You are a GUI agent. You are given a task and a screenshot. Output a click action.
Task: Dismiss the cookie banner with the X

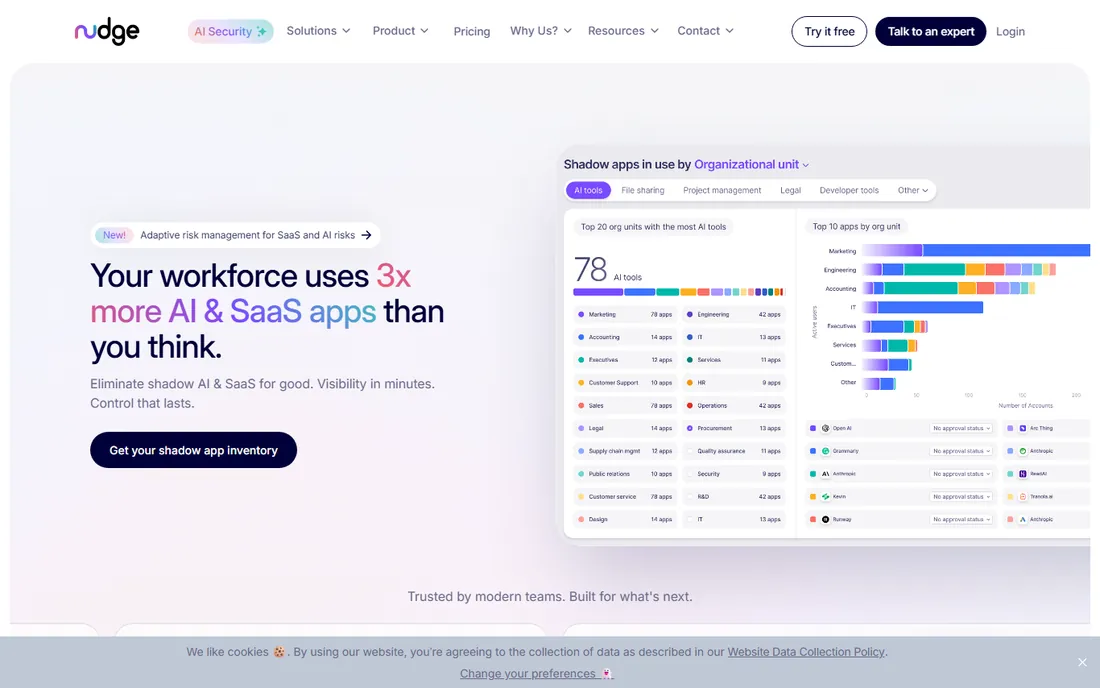(1082, 662)
